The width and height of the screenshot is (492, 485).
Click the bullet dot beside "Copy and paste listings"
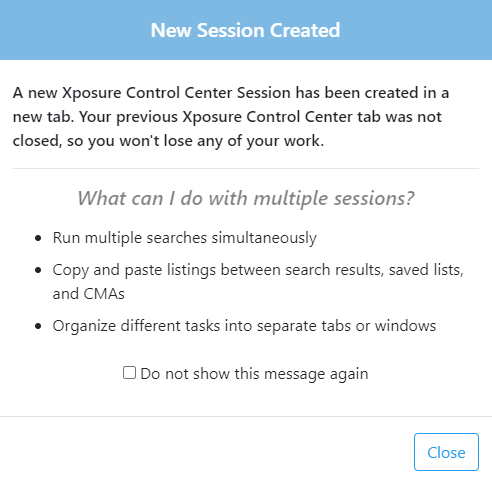tap(38, 270)
